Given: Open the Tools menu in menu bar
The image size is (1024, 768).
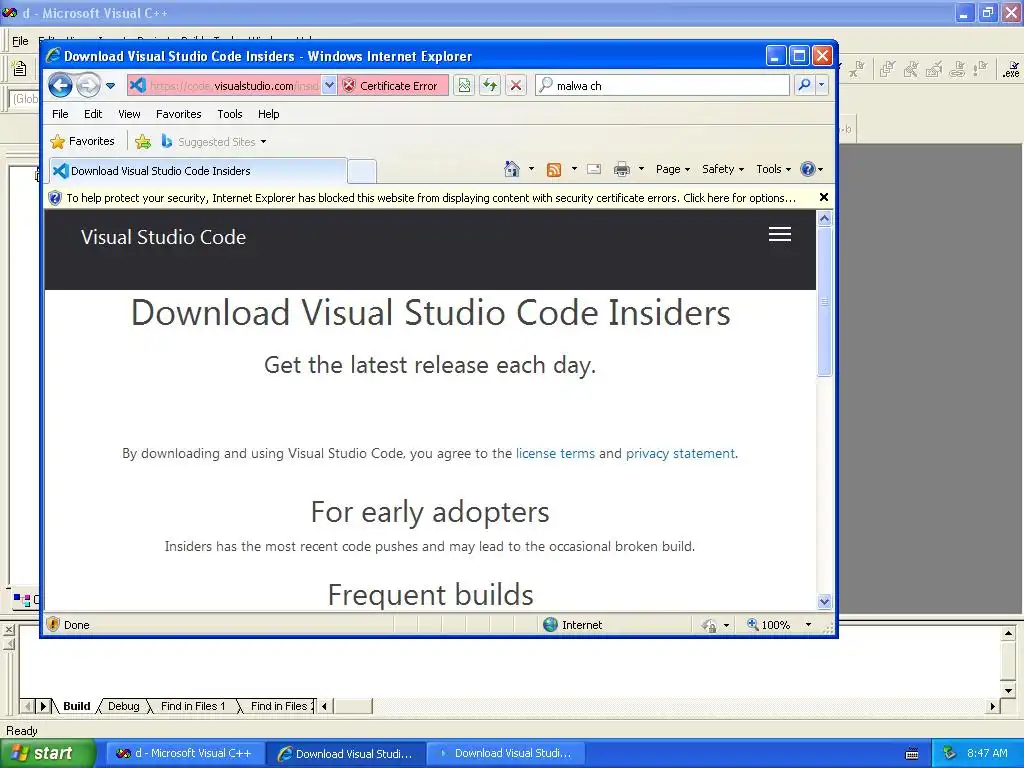Looking at the screenshot, I should (230, 114).
